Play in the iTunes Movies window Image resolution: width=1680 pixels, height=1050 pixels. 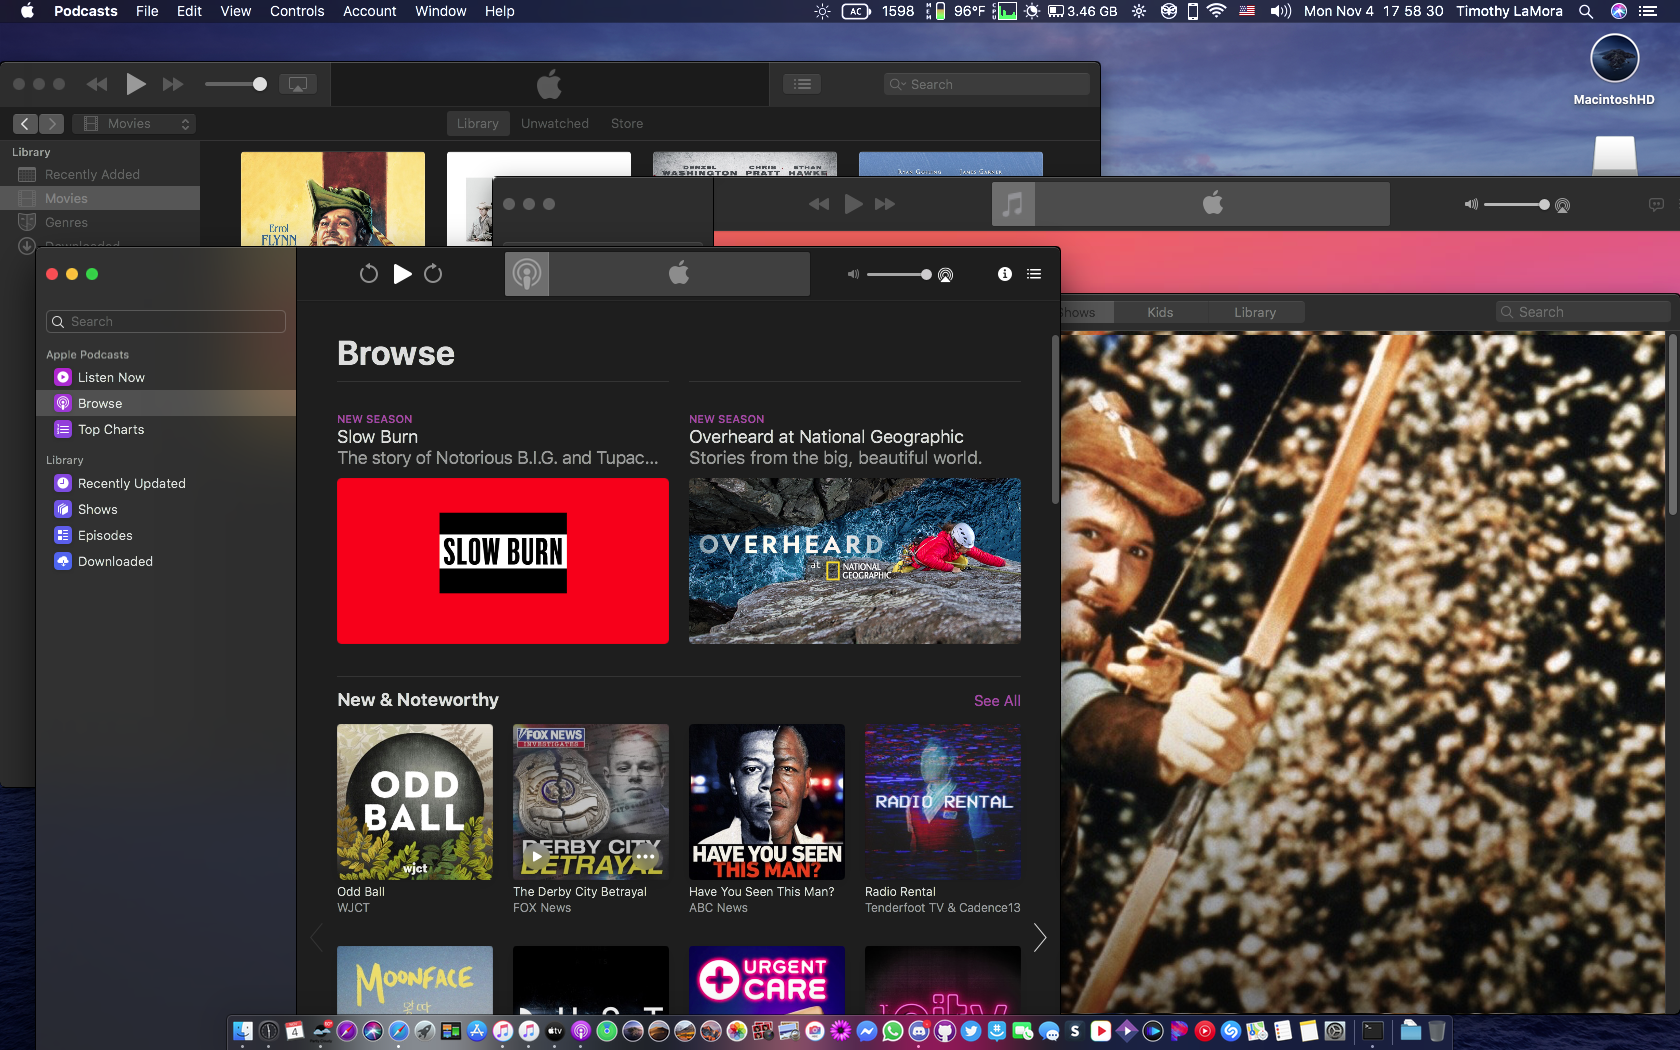pyautogui.click(x=136, y=84)
